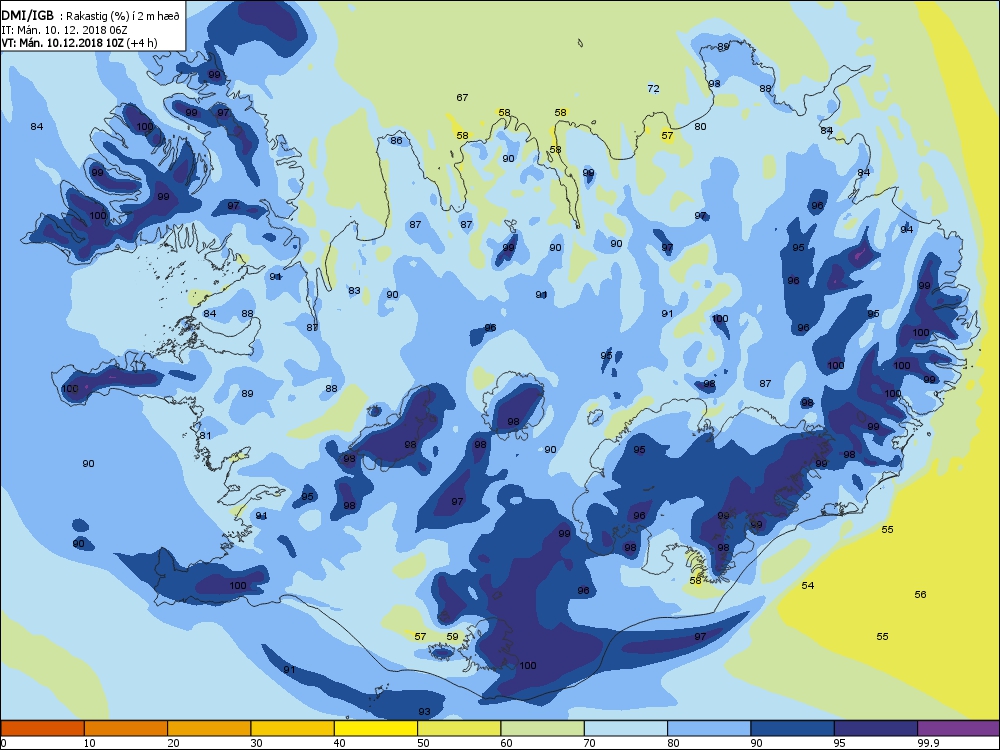Select the 70–80 pale blue legend swatch

click(626, 728)
